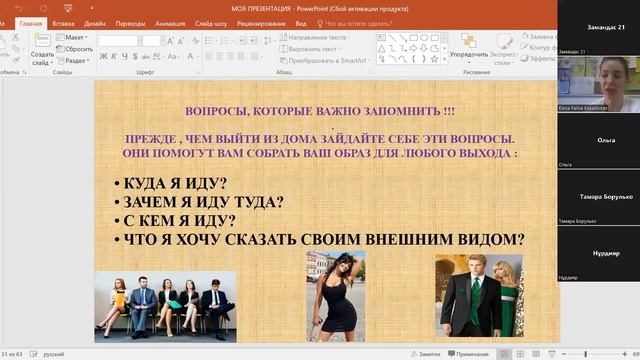This screenshot has height=360, width=640.
Task: Increase list indent level
Action: point(253,40)
